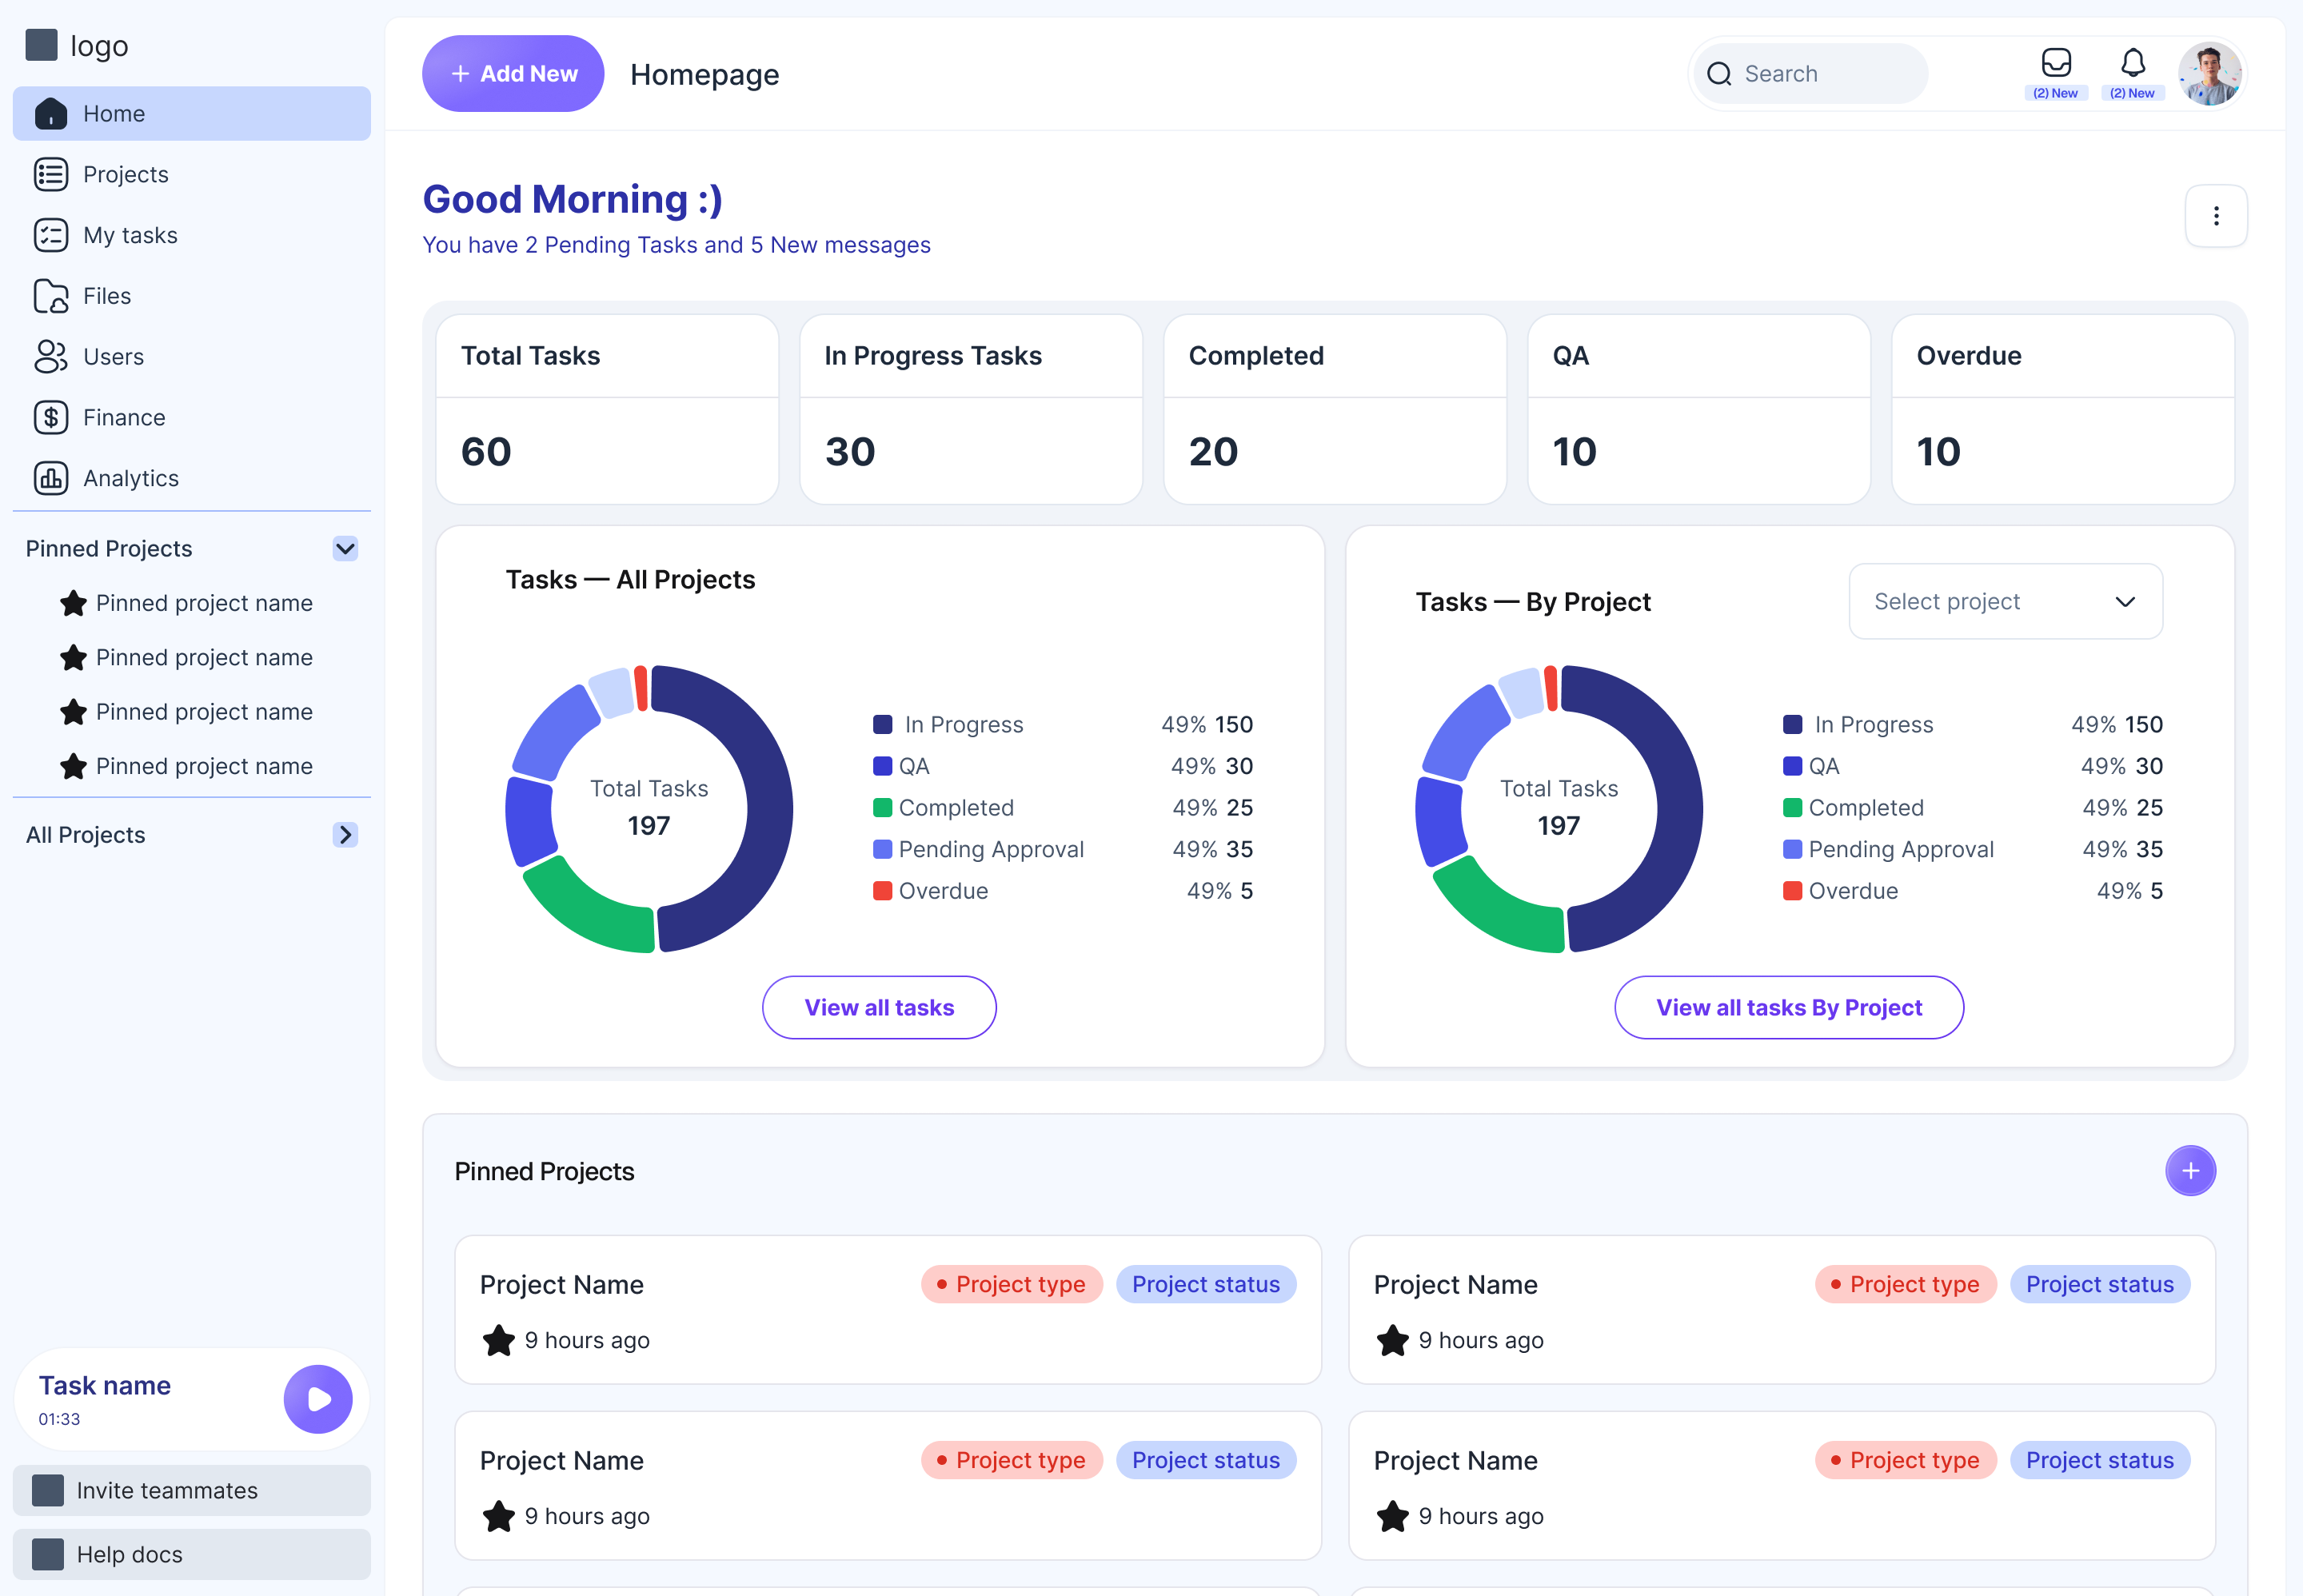Click the Invite teammates label text

[x=167, y=1490]
